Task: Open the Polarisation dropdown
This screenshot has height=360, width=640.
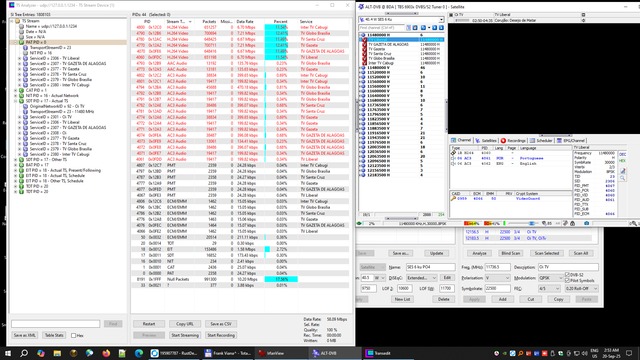Action: pyautogui.click(x=497, y=278)
